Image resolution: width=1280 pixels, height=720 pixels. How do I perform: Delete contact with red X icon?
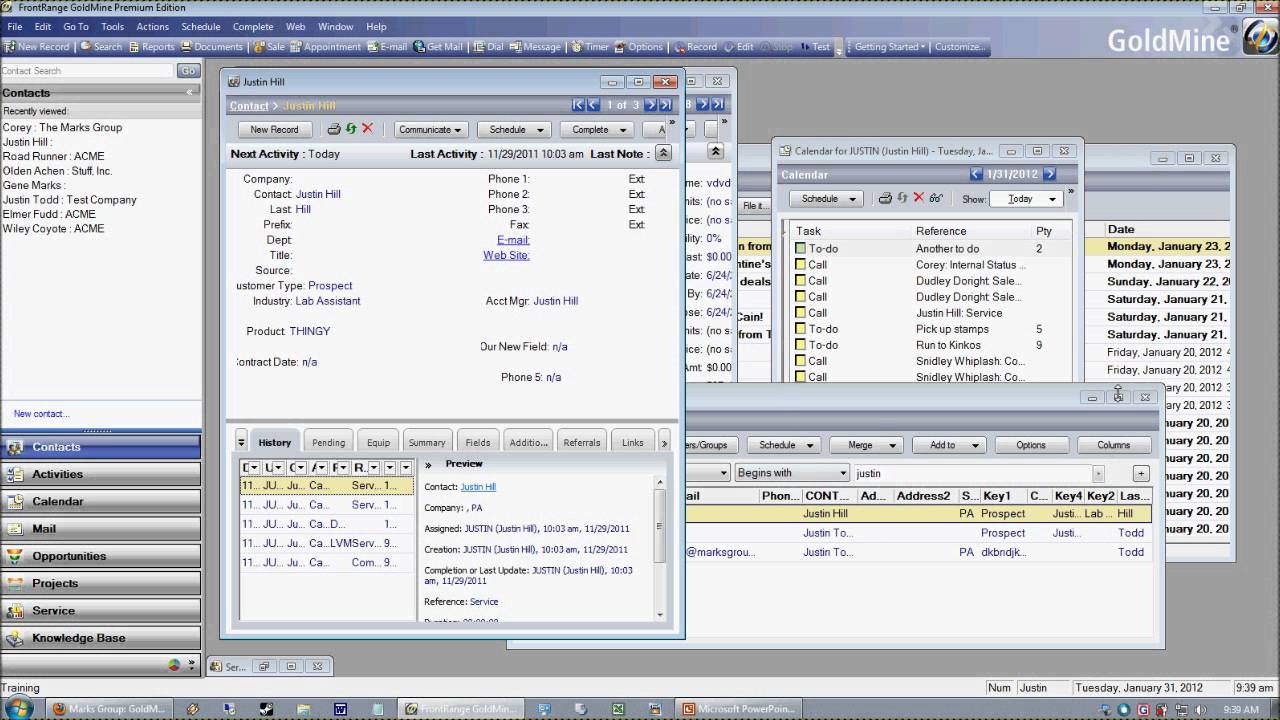coord(367,129)
